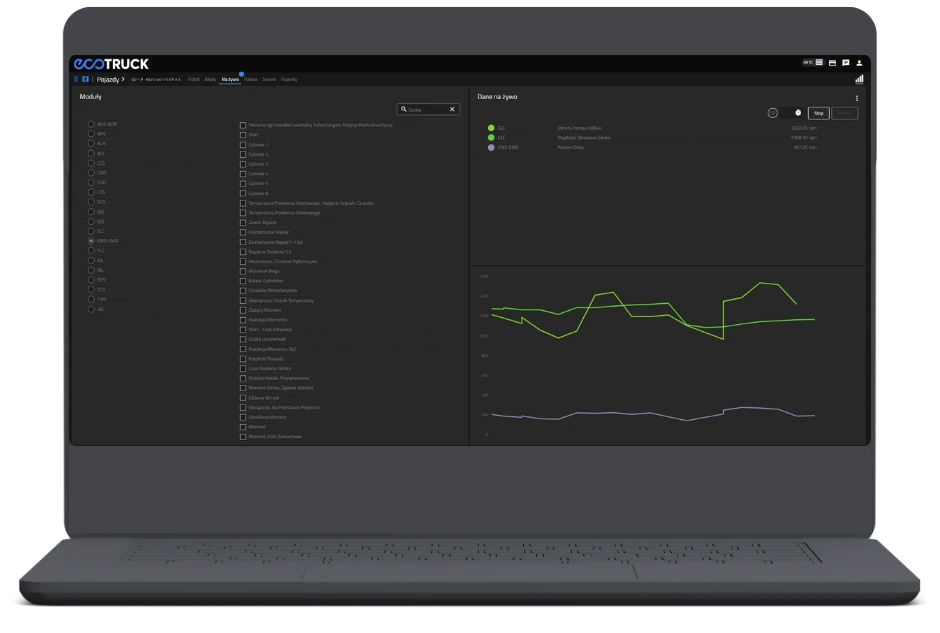Open the user account icon
This screenshot has width=940, height=633.
859,63
